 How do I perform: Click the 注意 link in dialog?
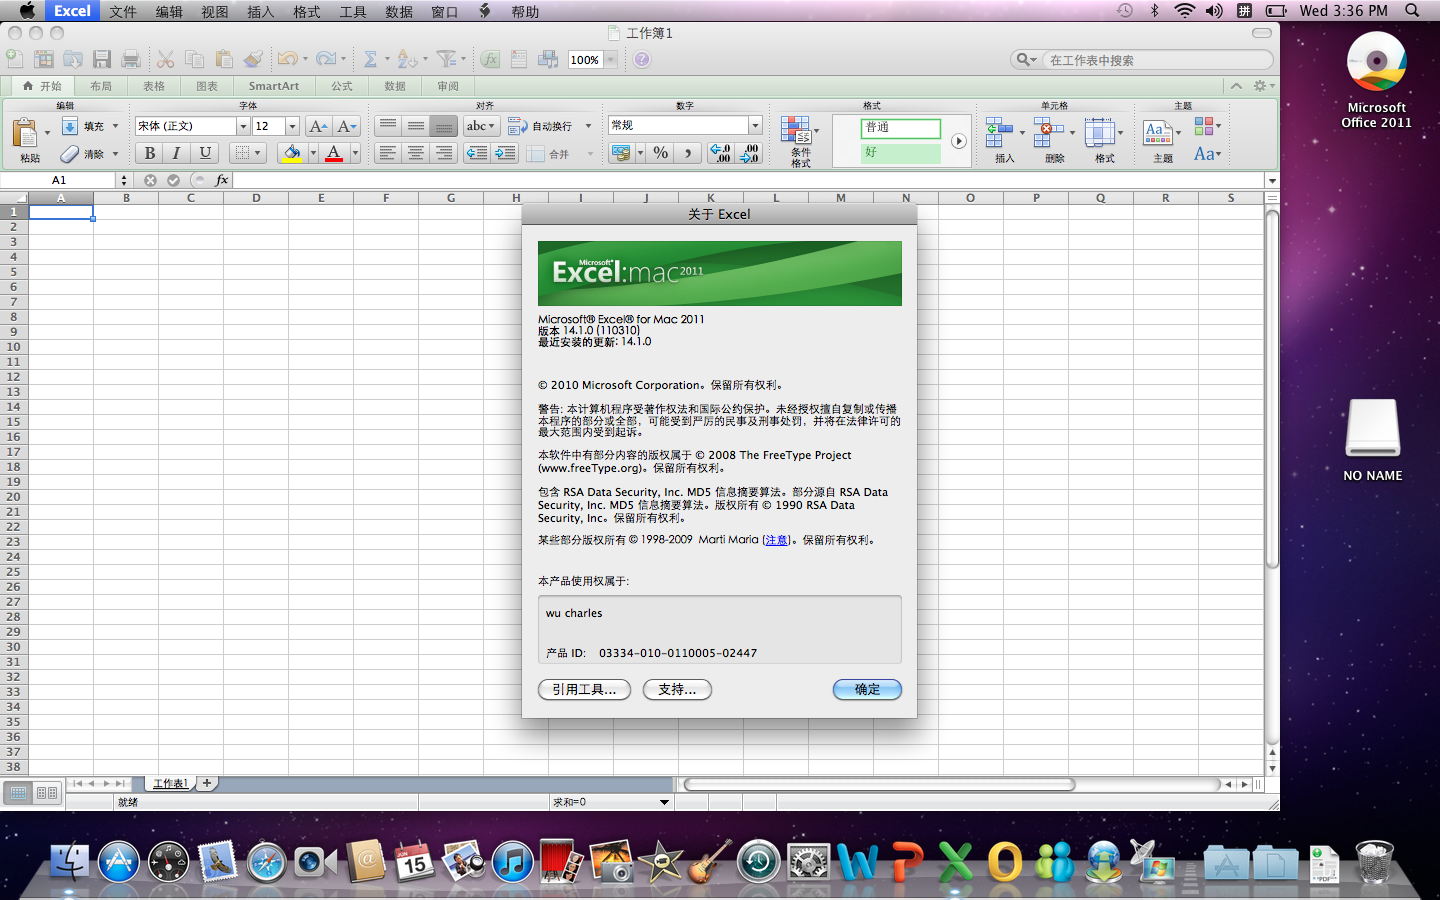click(776, 540)
